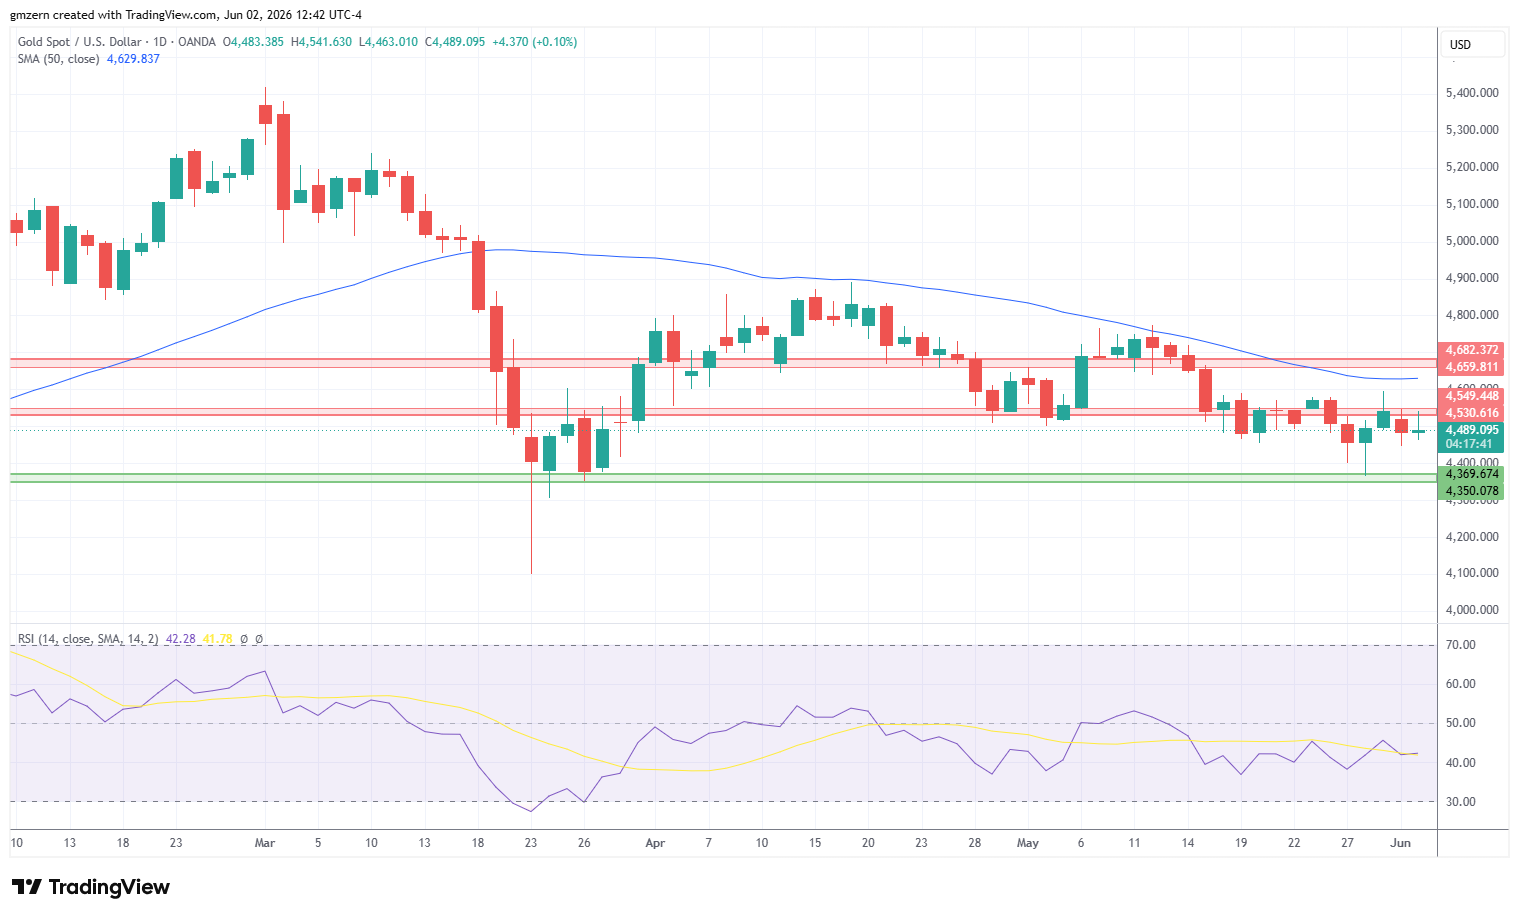Click the change value +4.370 (+0.10%)

[534, 42]
